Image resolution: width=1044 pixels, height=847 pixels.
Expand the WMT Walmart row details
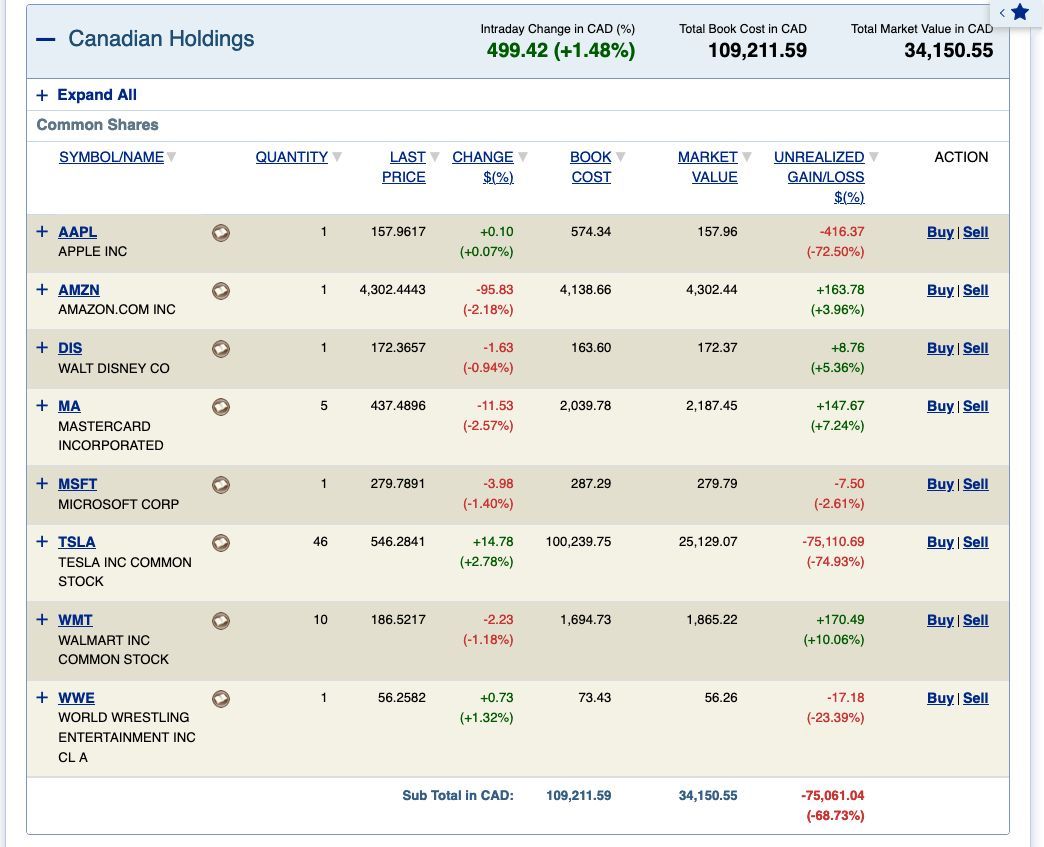click(x=42, y=619)
